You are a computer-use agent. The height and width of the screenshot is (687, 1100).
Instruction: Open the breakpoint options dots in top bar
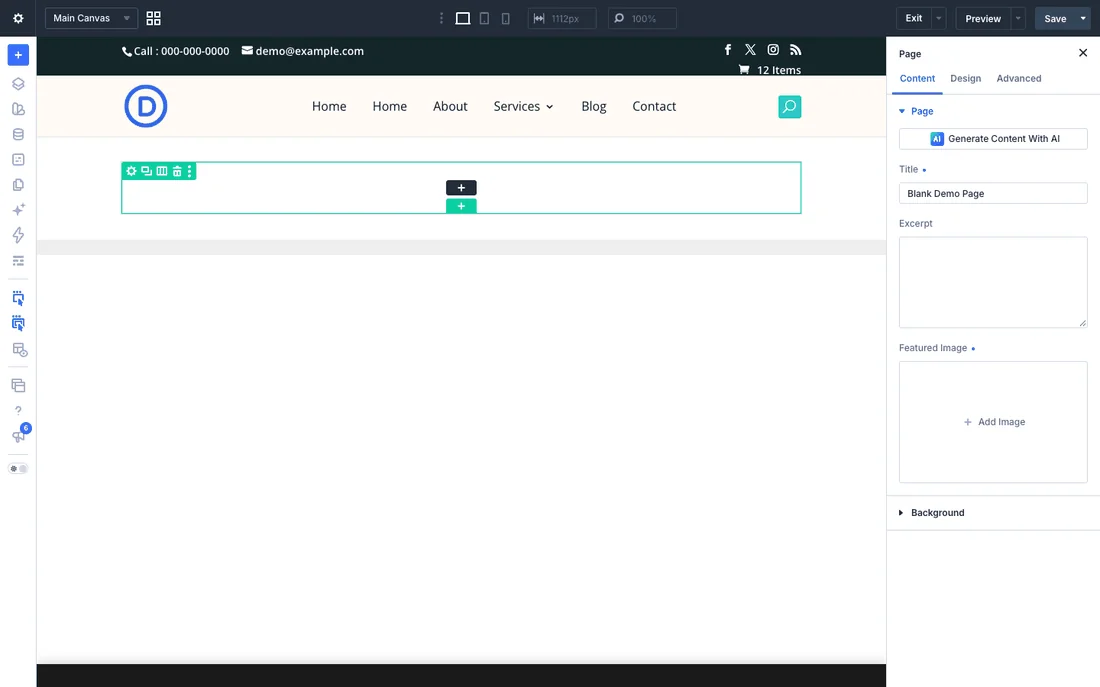(441, 18)
